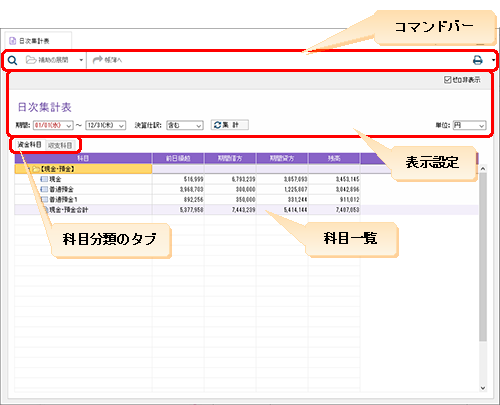
Task: Open the 決算仕訳 dropdown
Action: (x=199, y=125)
